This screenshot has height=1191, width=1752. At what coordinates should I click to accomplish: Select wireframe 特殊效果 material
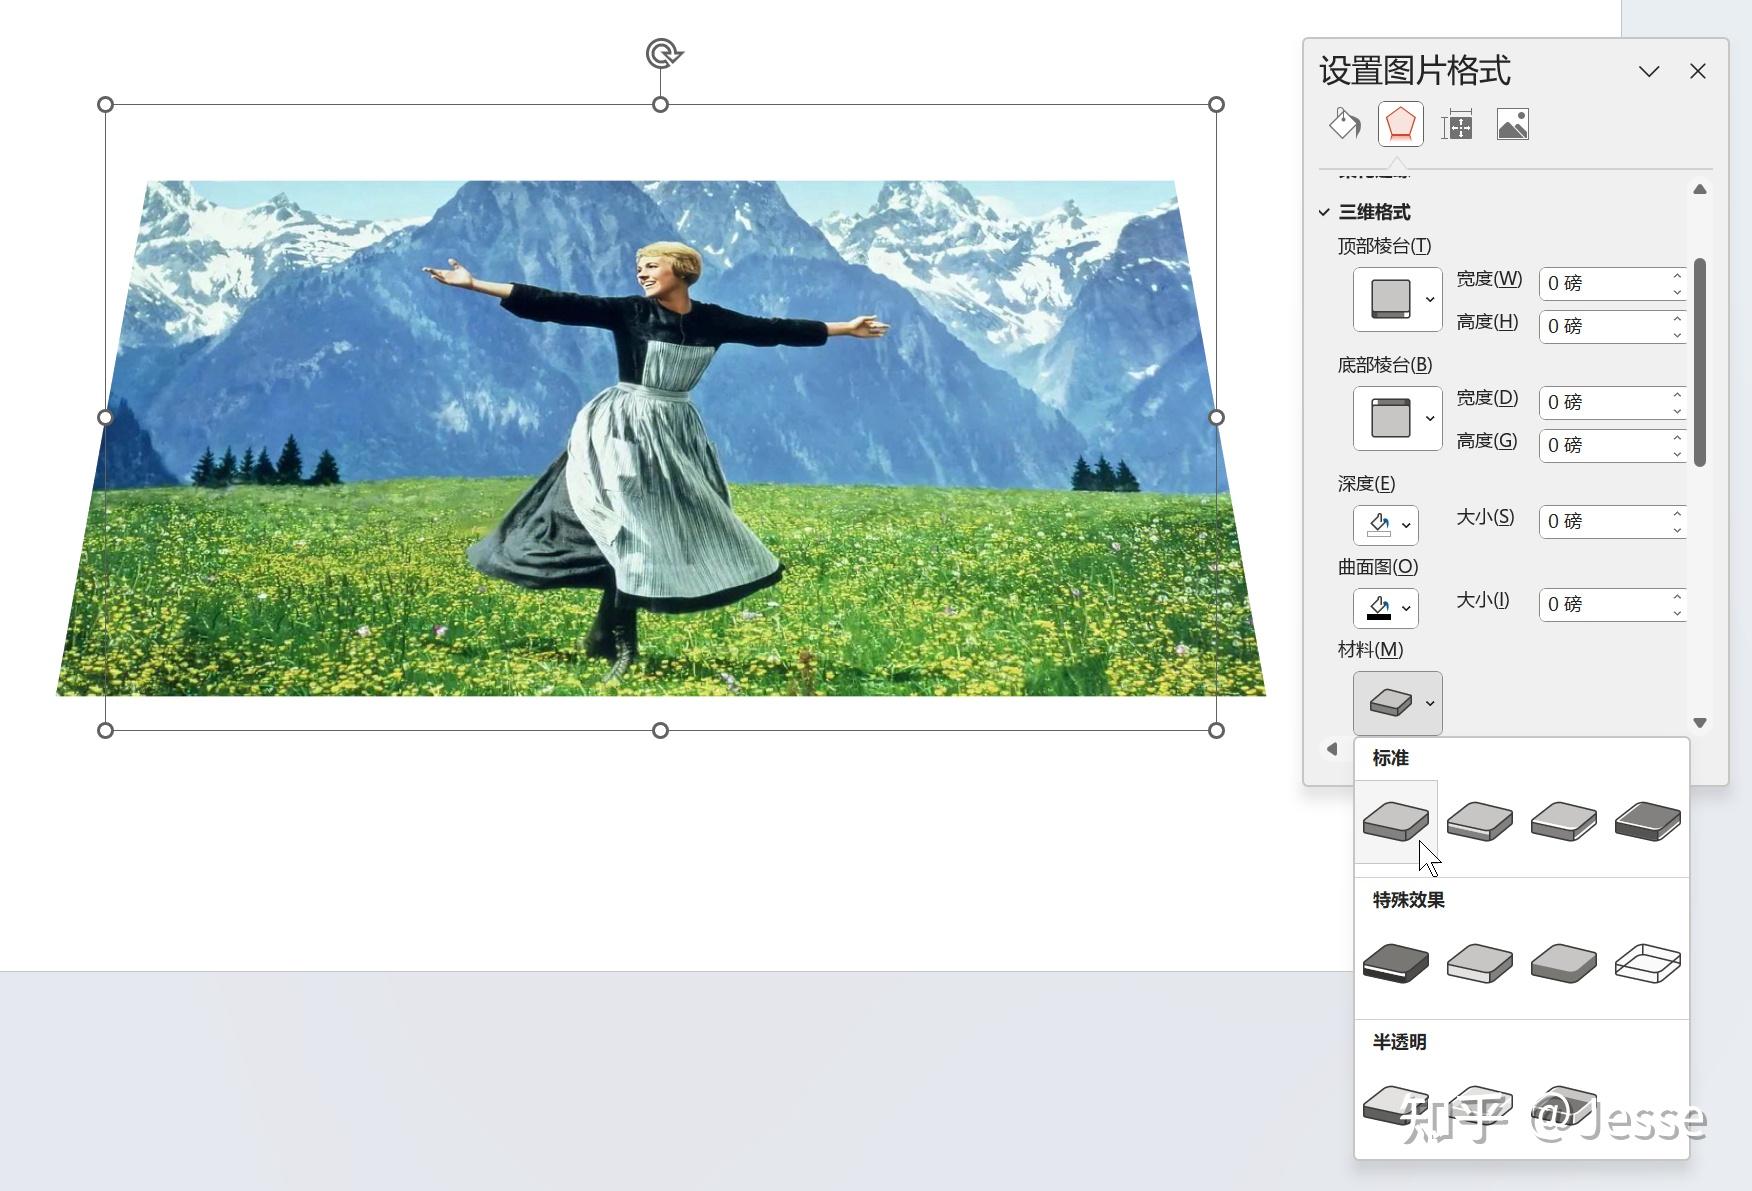click(x=1648, y=963)
